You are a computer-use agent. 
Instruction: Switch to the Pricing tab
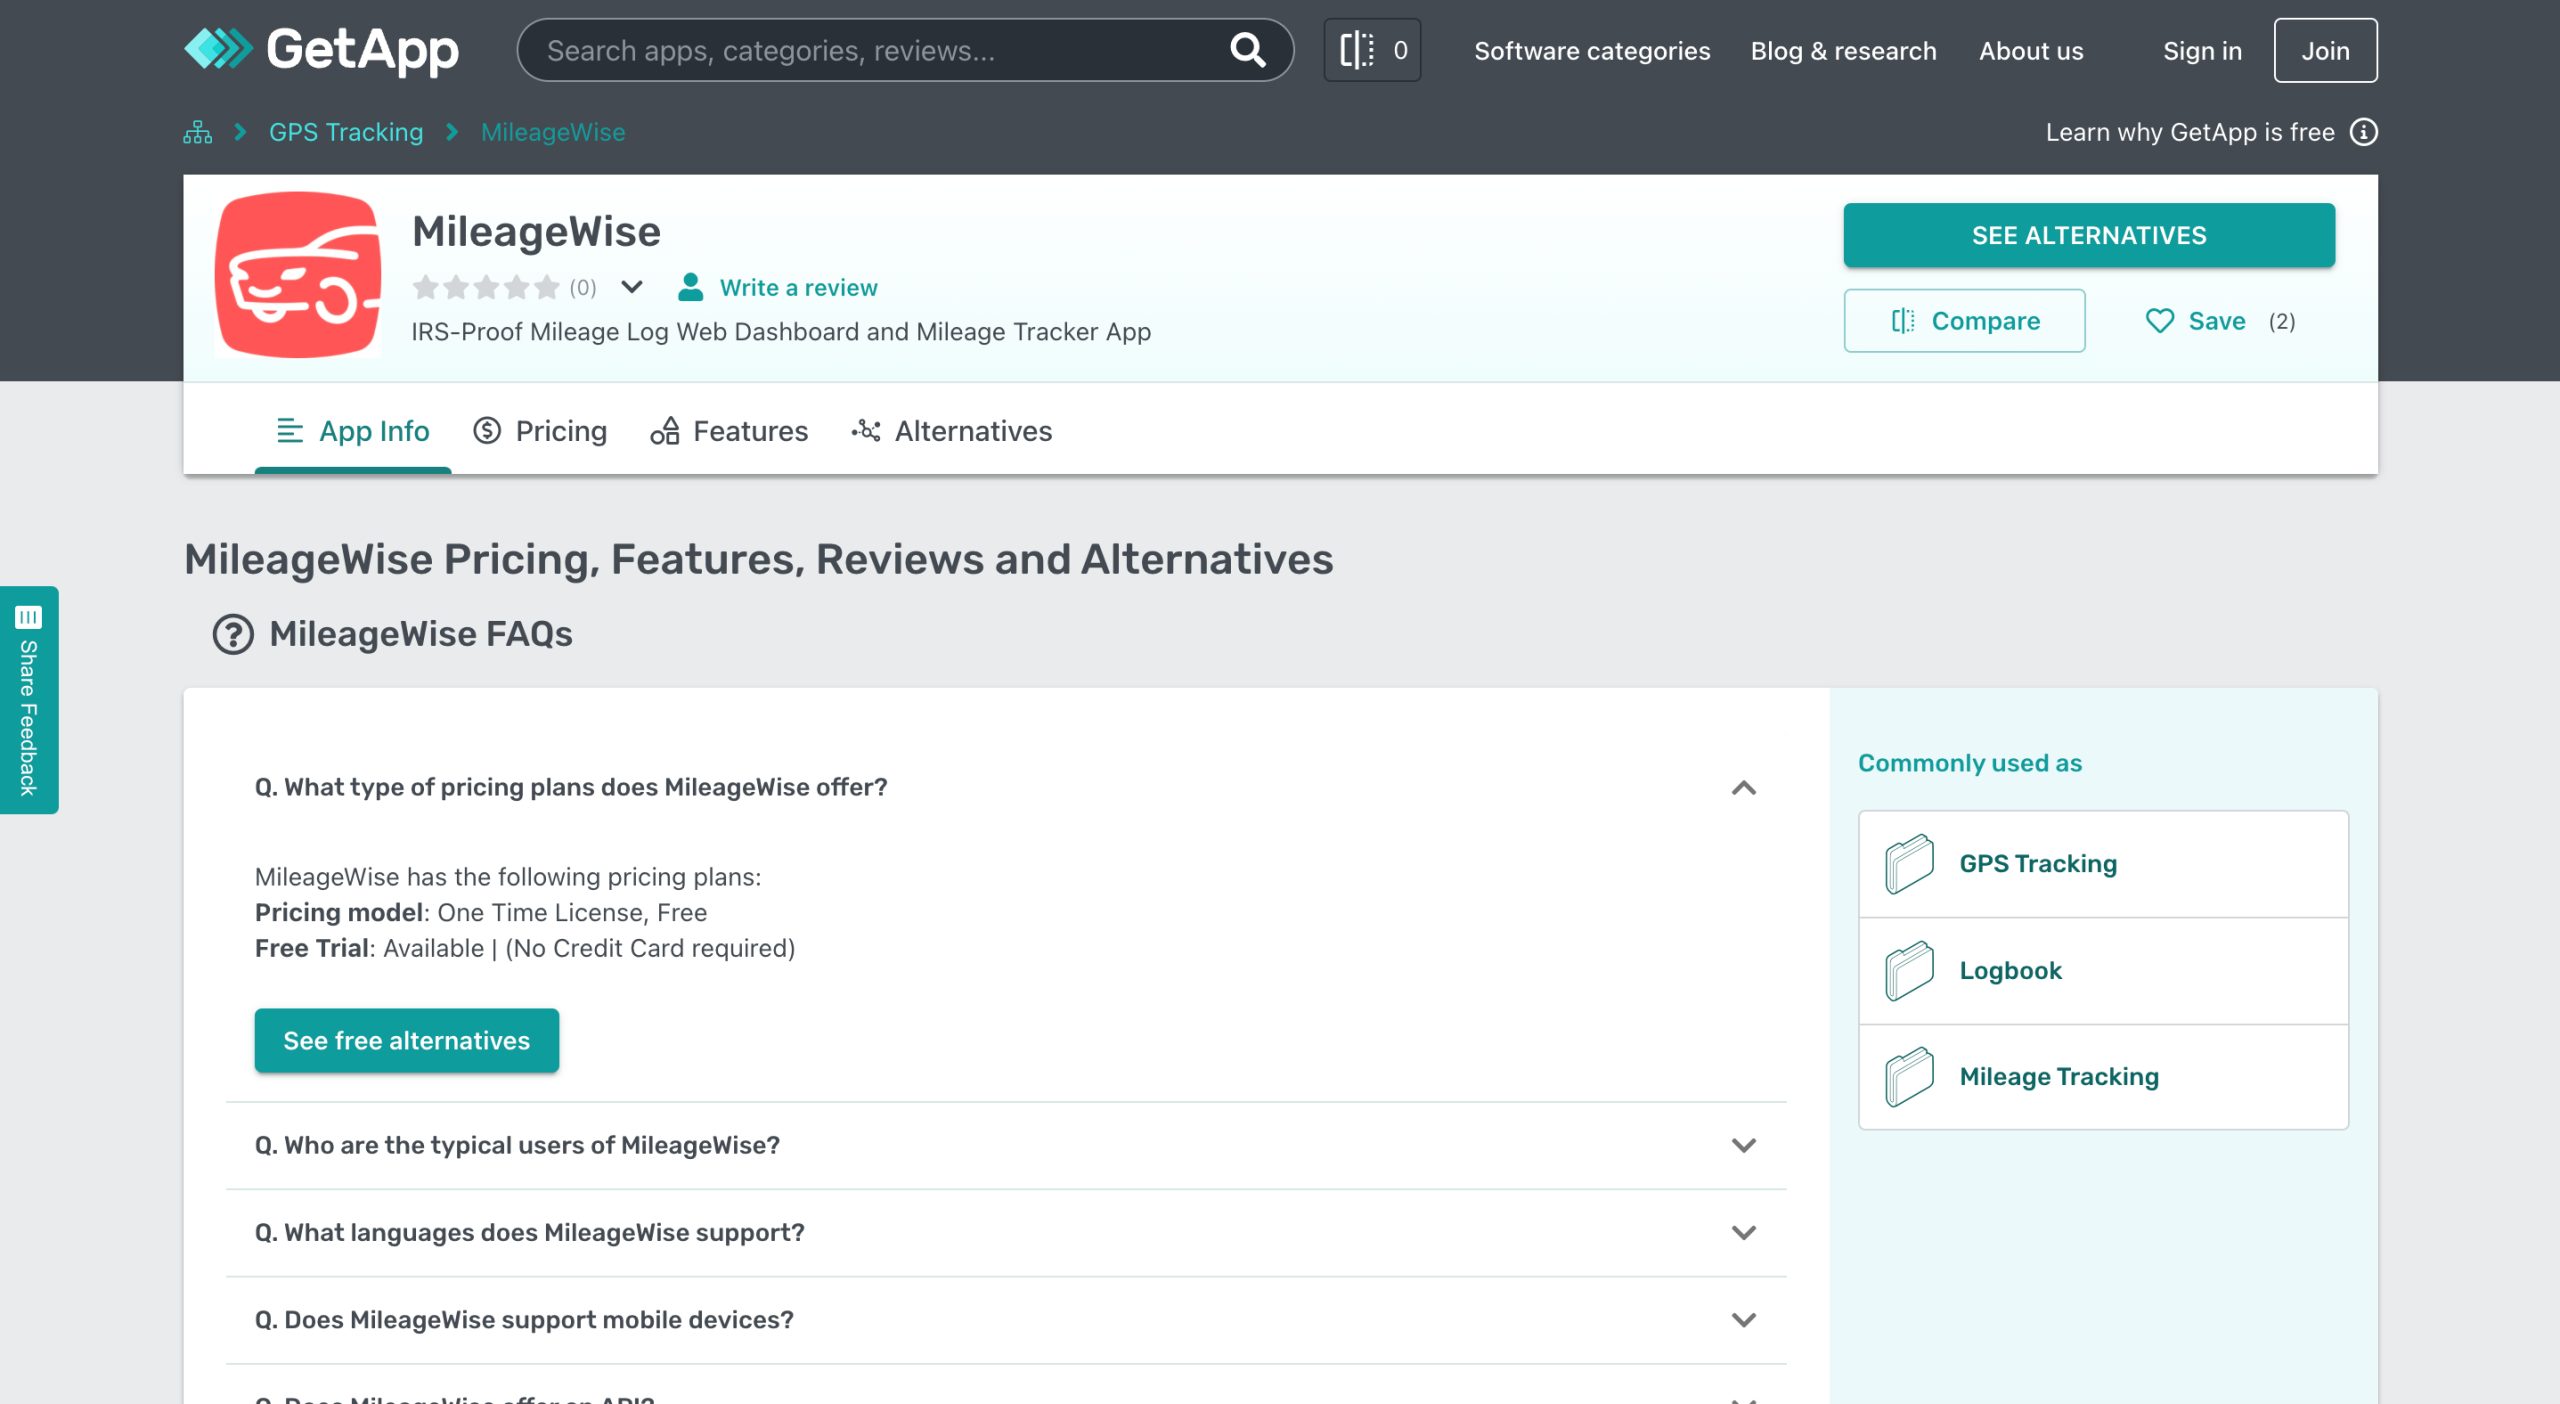(x=540, y=431)
